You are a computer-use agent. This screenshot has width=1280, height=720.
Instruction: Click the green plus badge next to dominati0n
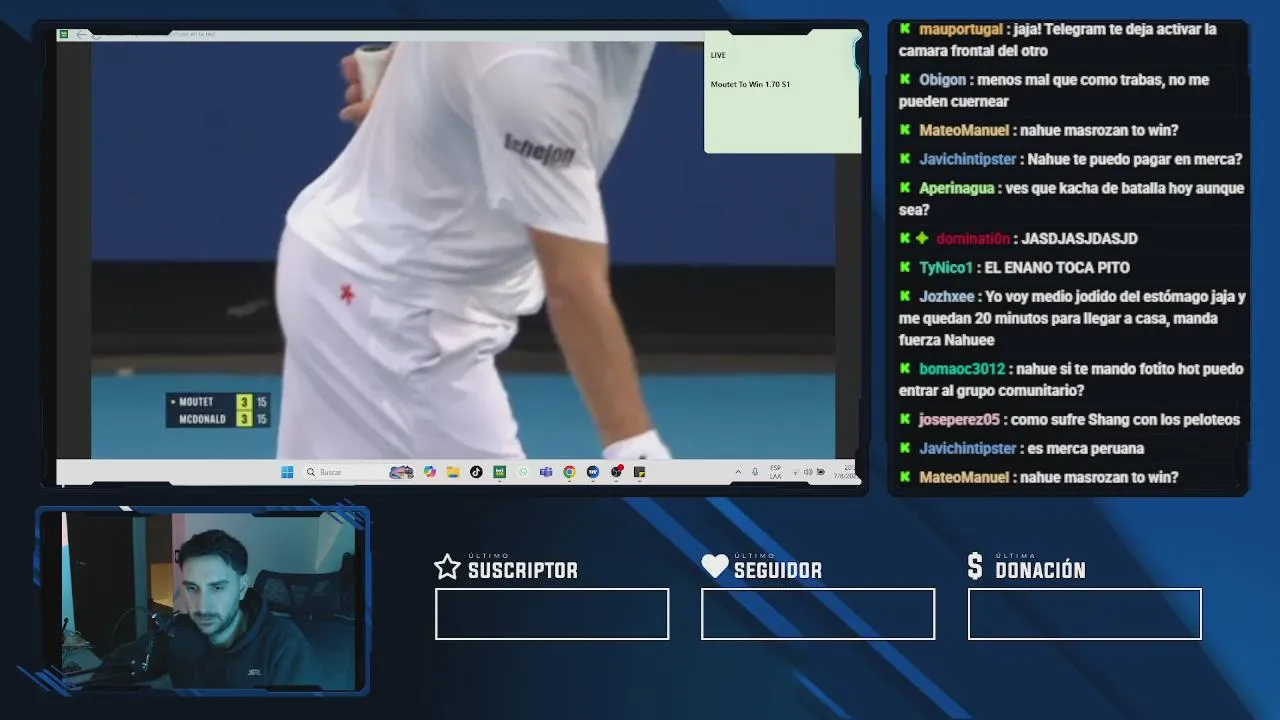tap(922, 238)
